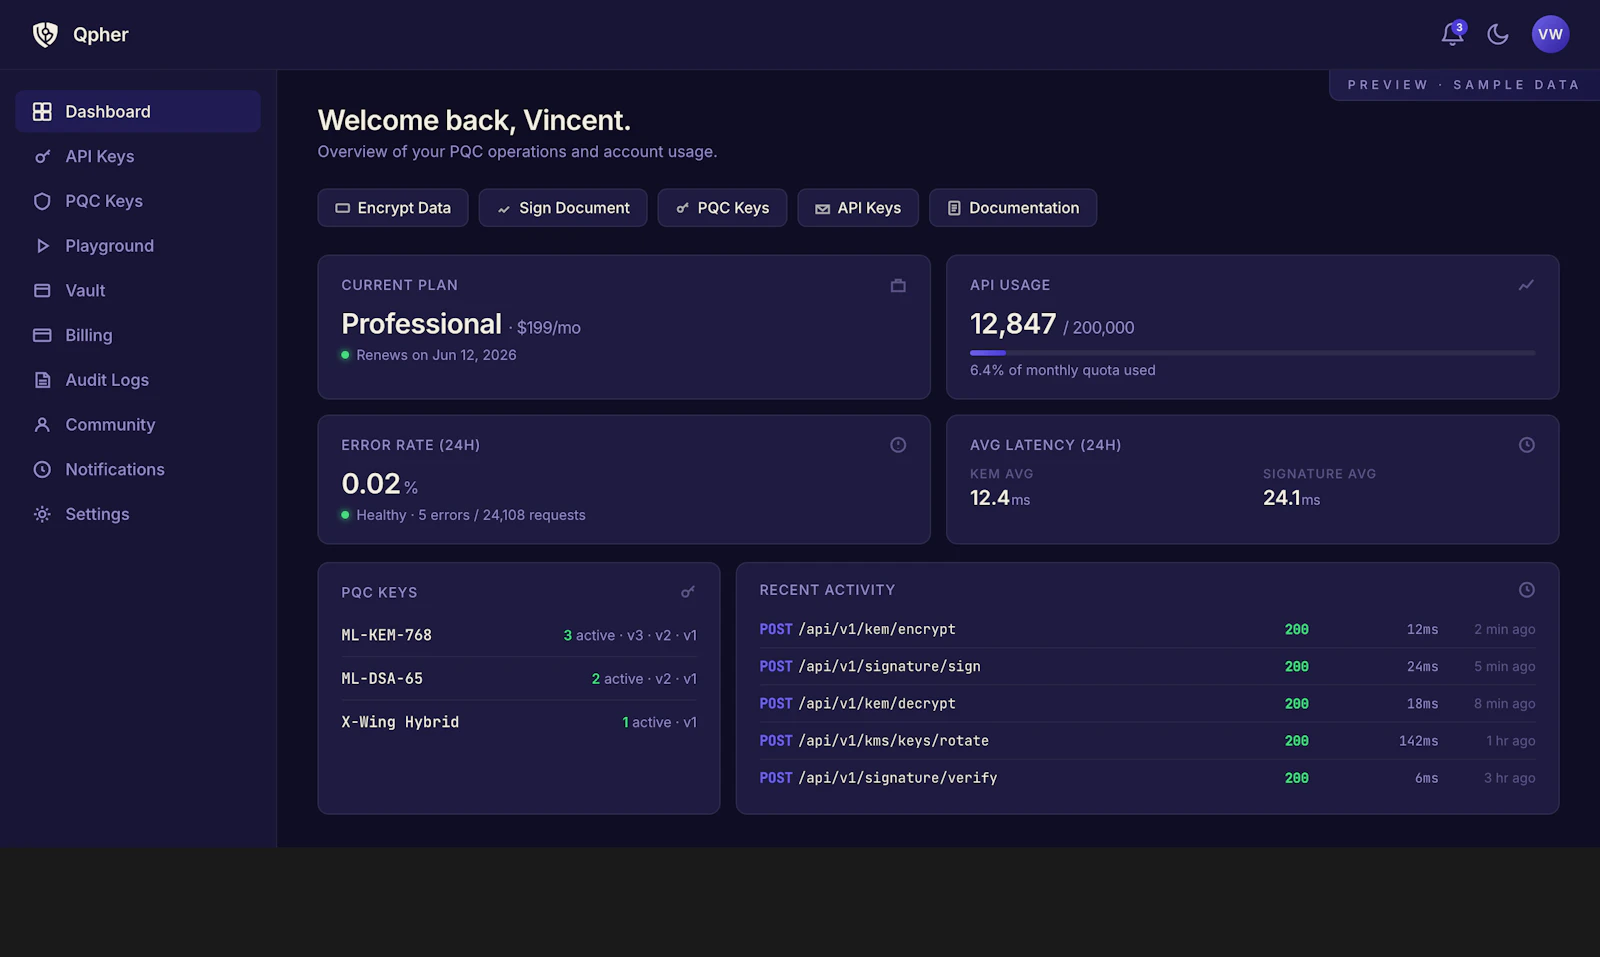
Task: Open the Playground page
Action: point(138,246)
